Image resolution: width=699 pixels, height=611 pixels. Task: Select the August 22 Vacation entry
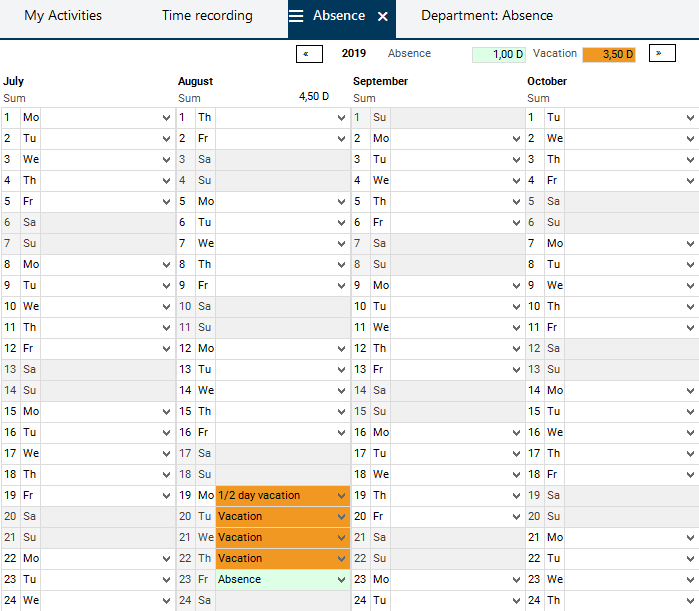275,559
